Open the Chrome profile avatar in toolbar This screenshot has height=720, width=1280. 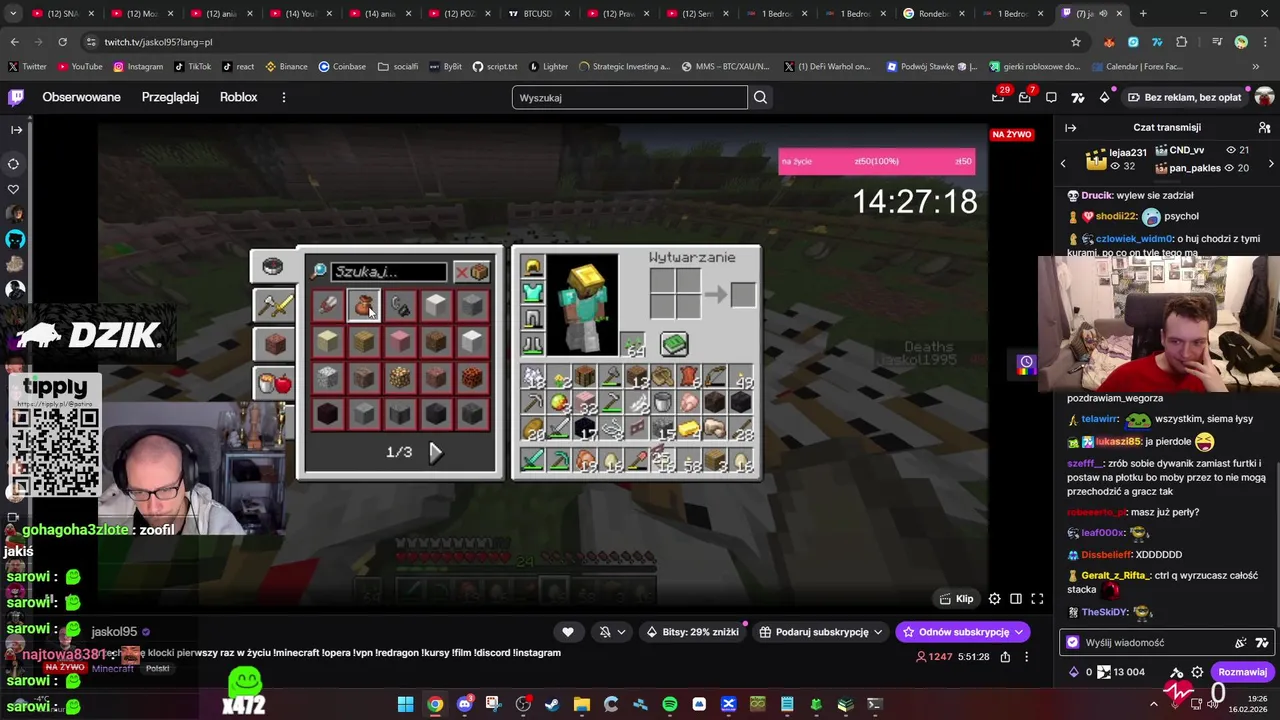1241,42
